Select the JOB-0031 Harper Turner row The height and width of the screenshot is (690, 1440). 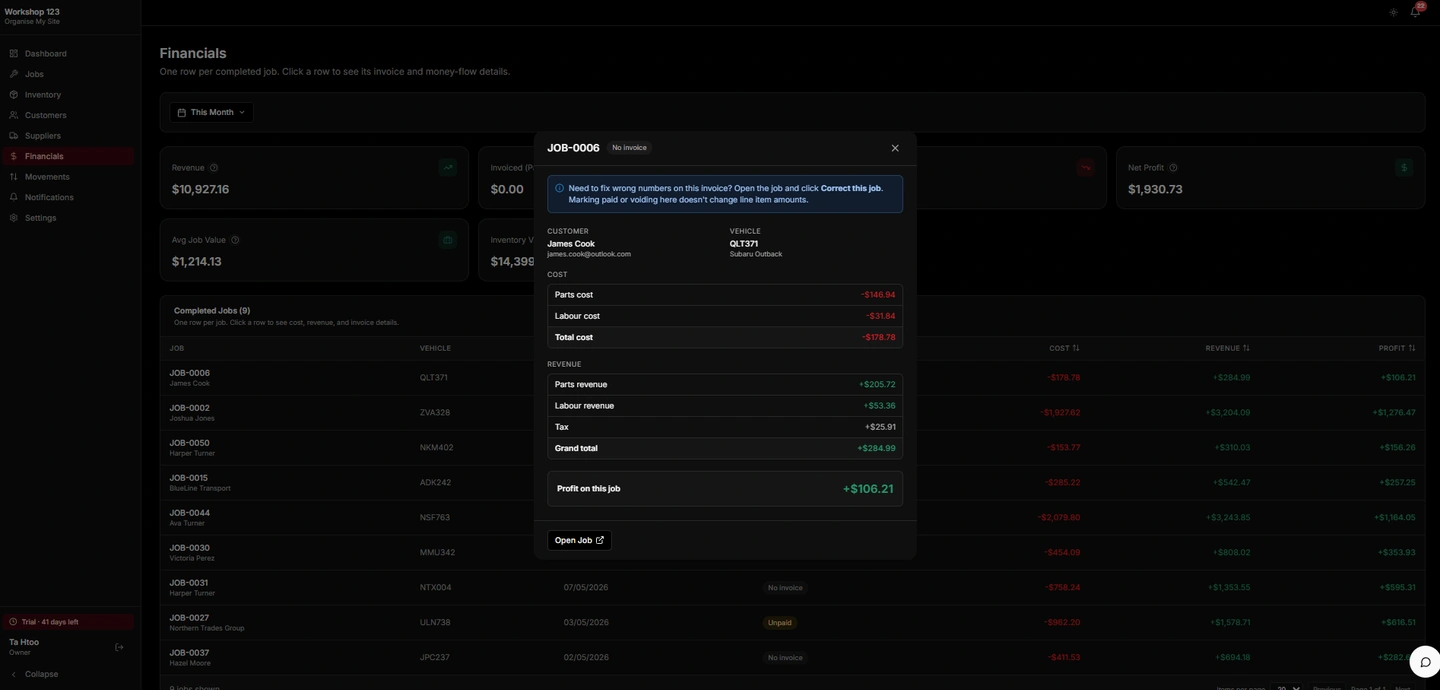coord(792,587)
